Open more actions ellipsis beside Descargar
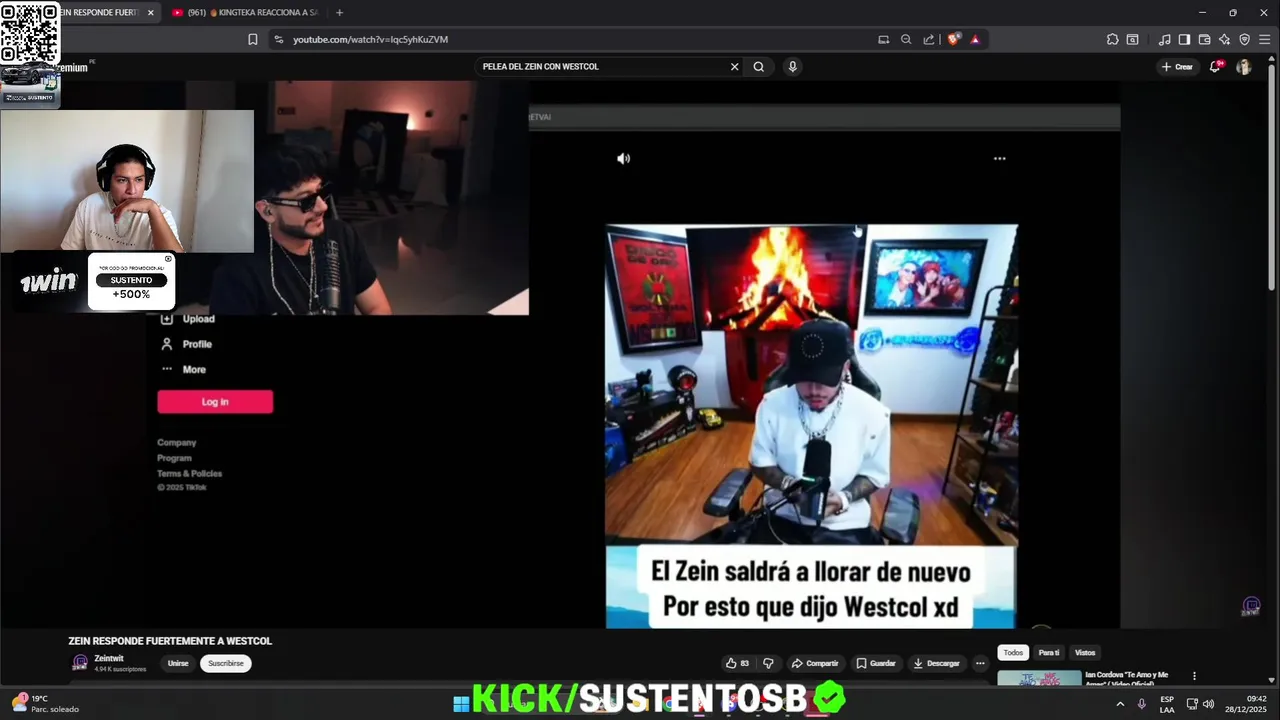This screenshot has width=1280, height=720. pos(980,663)
